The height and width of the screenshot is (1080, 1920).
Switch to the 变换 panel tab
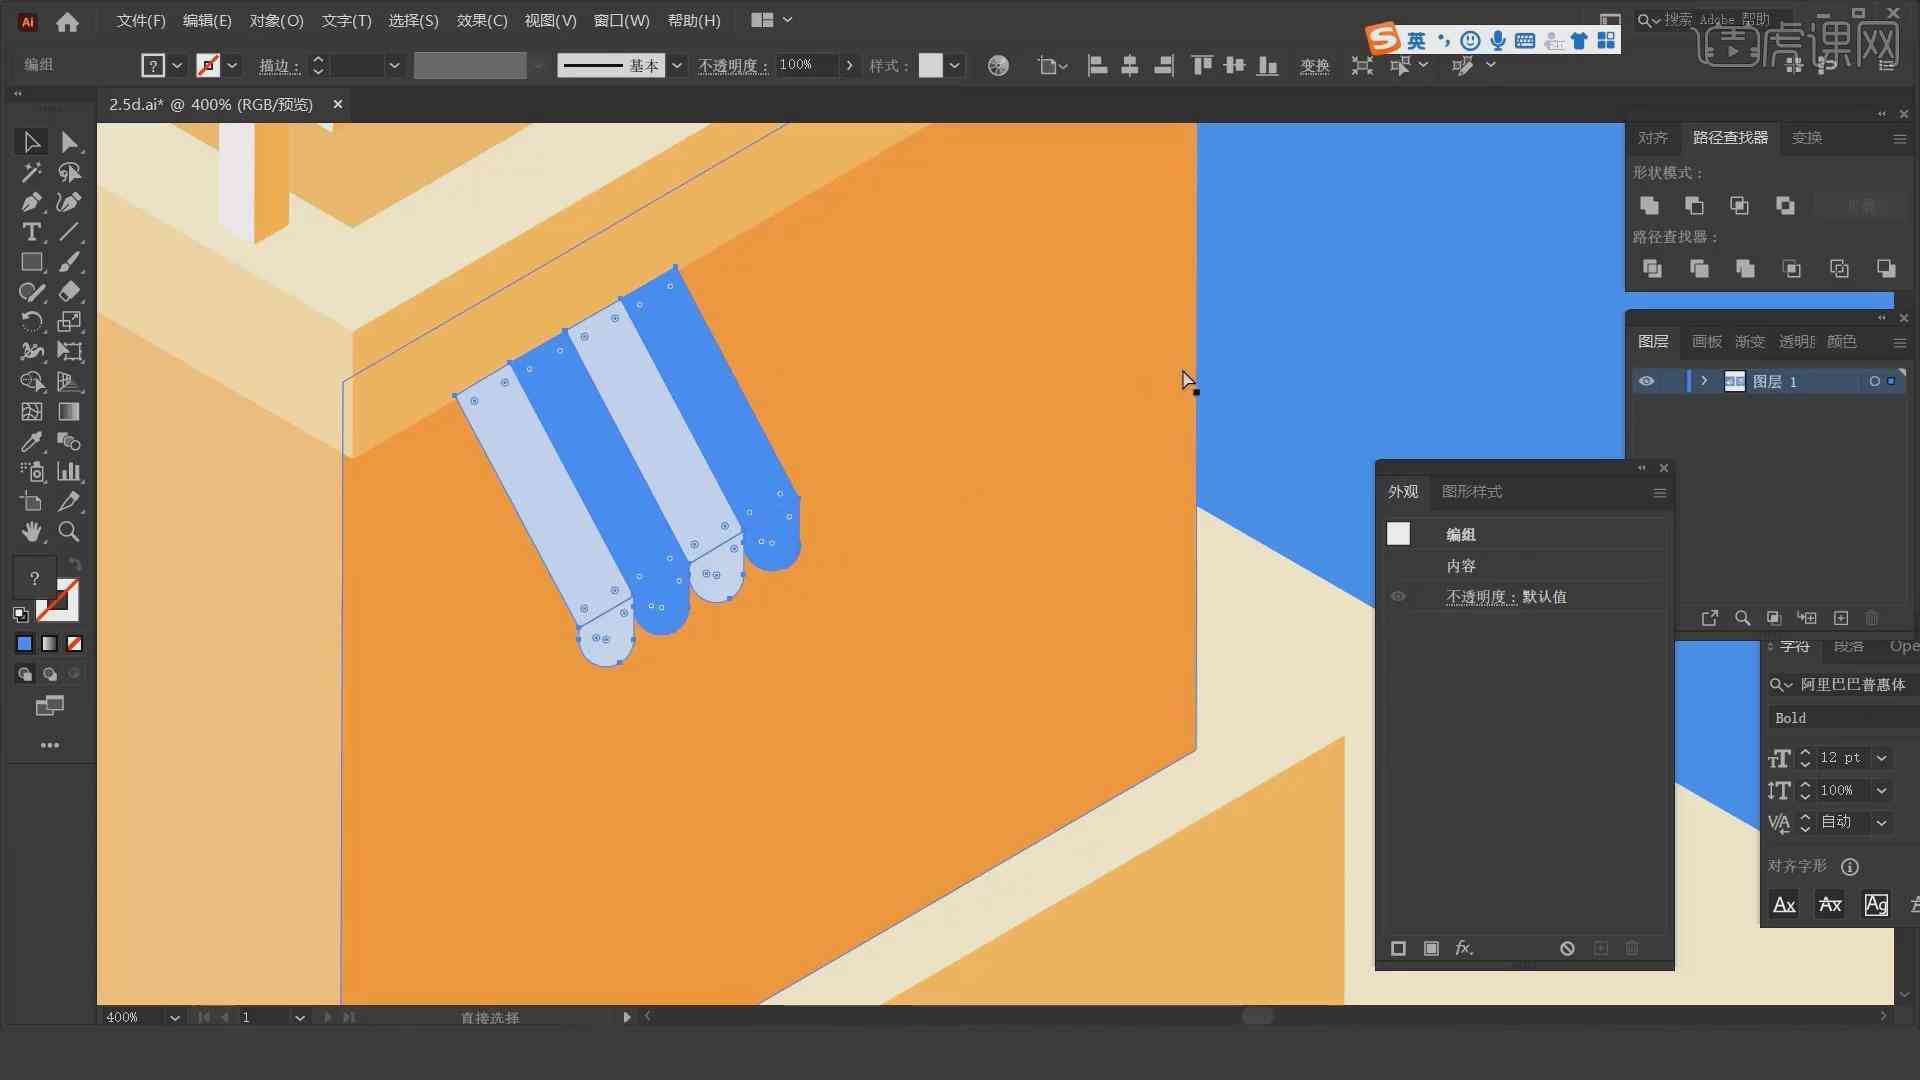(x=1806, y=138)
